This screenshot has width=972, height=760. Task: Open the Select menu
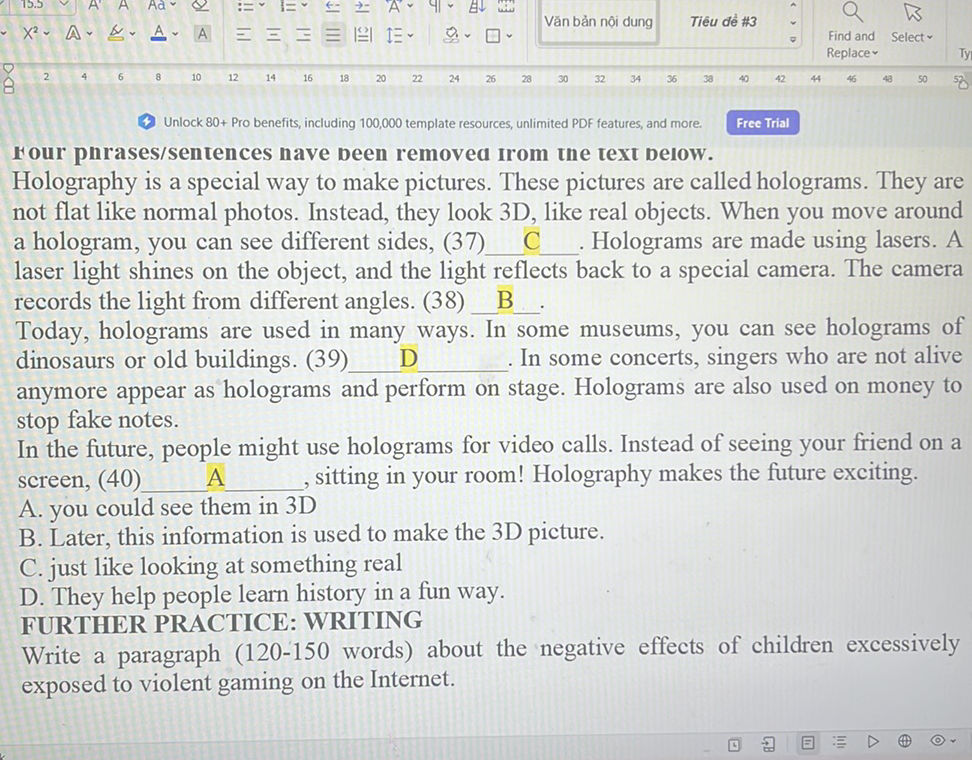tap(911, 36)
